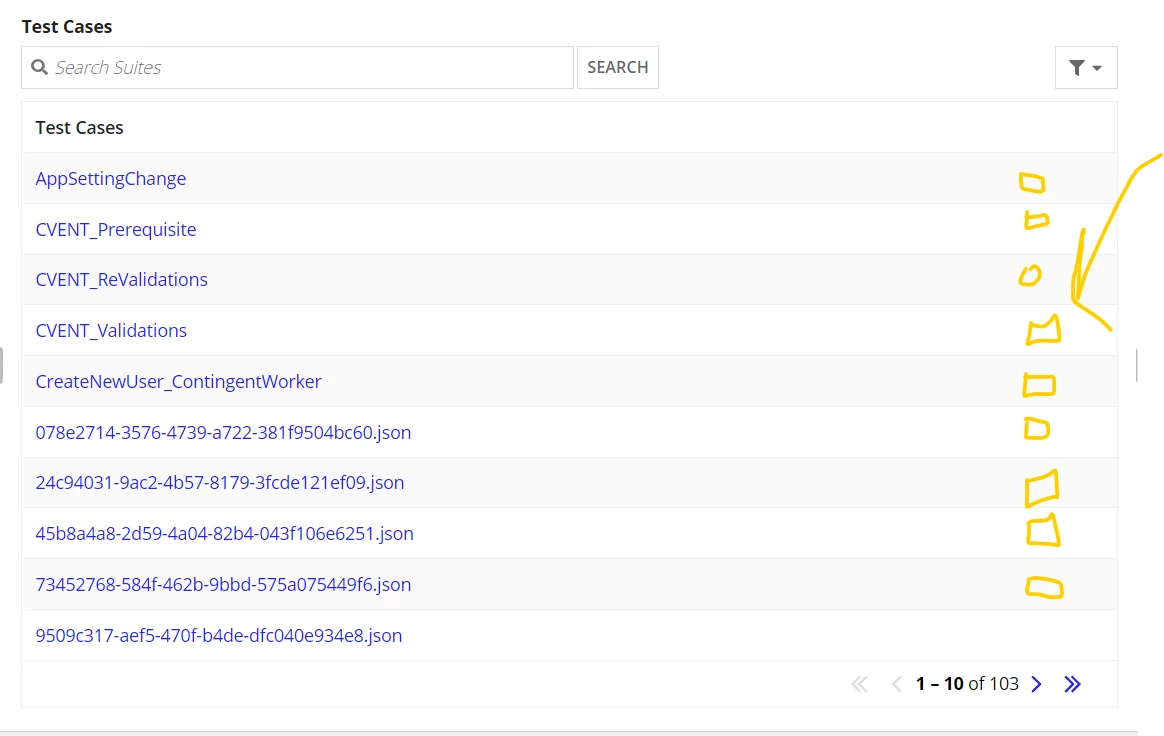This screenshot has height=736, width=1164.
Task: Open the filter dropdown
Action: [1086, 68]
